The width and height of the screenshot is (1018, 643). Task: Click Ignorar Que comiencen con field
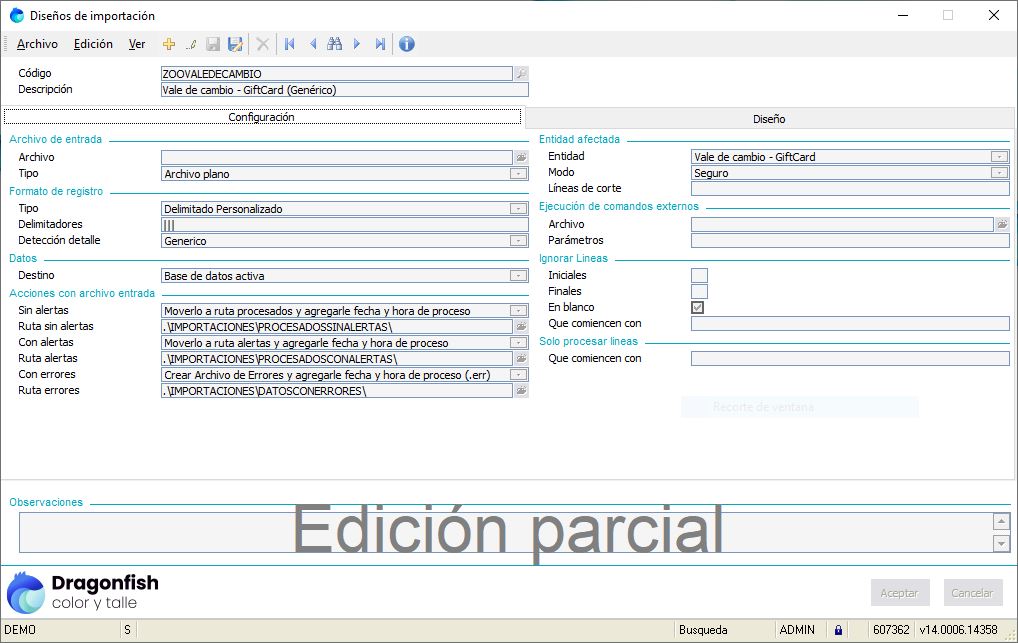(x=850, y=323)
